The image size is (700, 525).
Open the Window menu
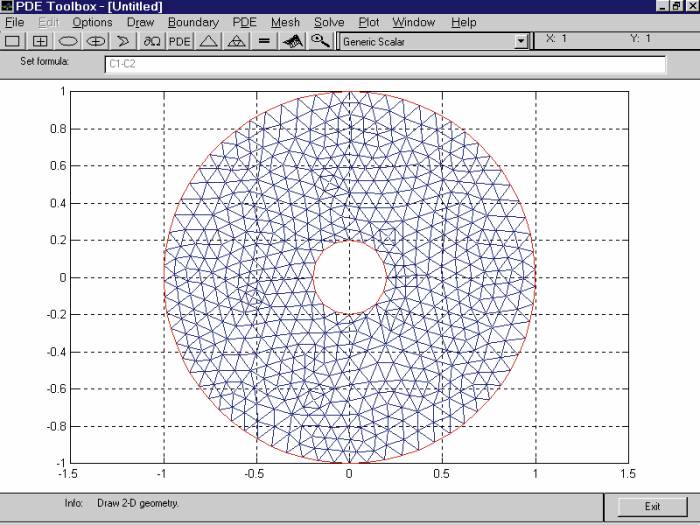(x=413, y=22)
